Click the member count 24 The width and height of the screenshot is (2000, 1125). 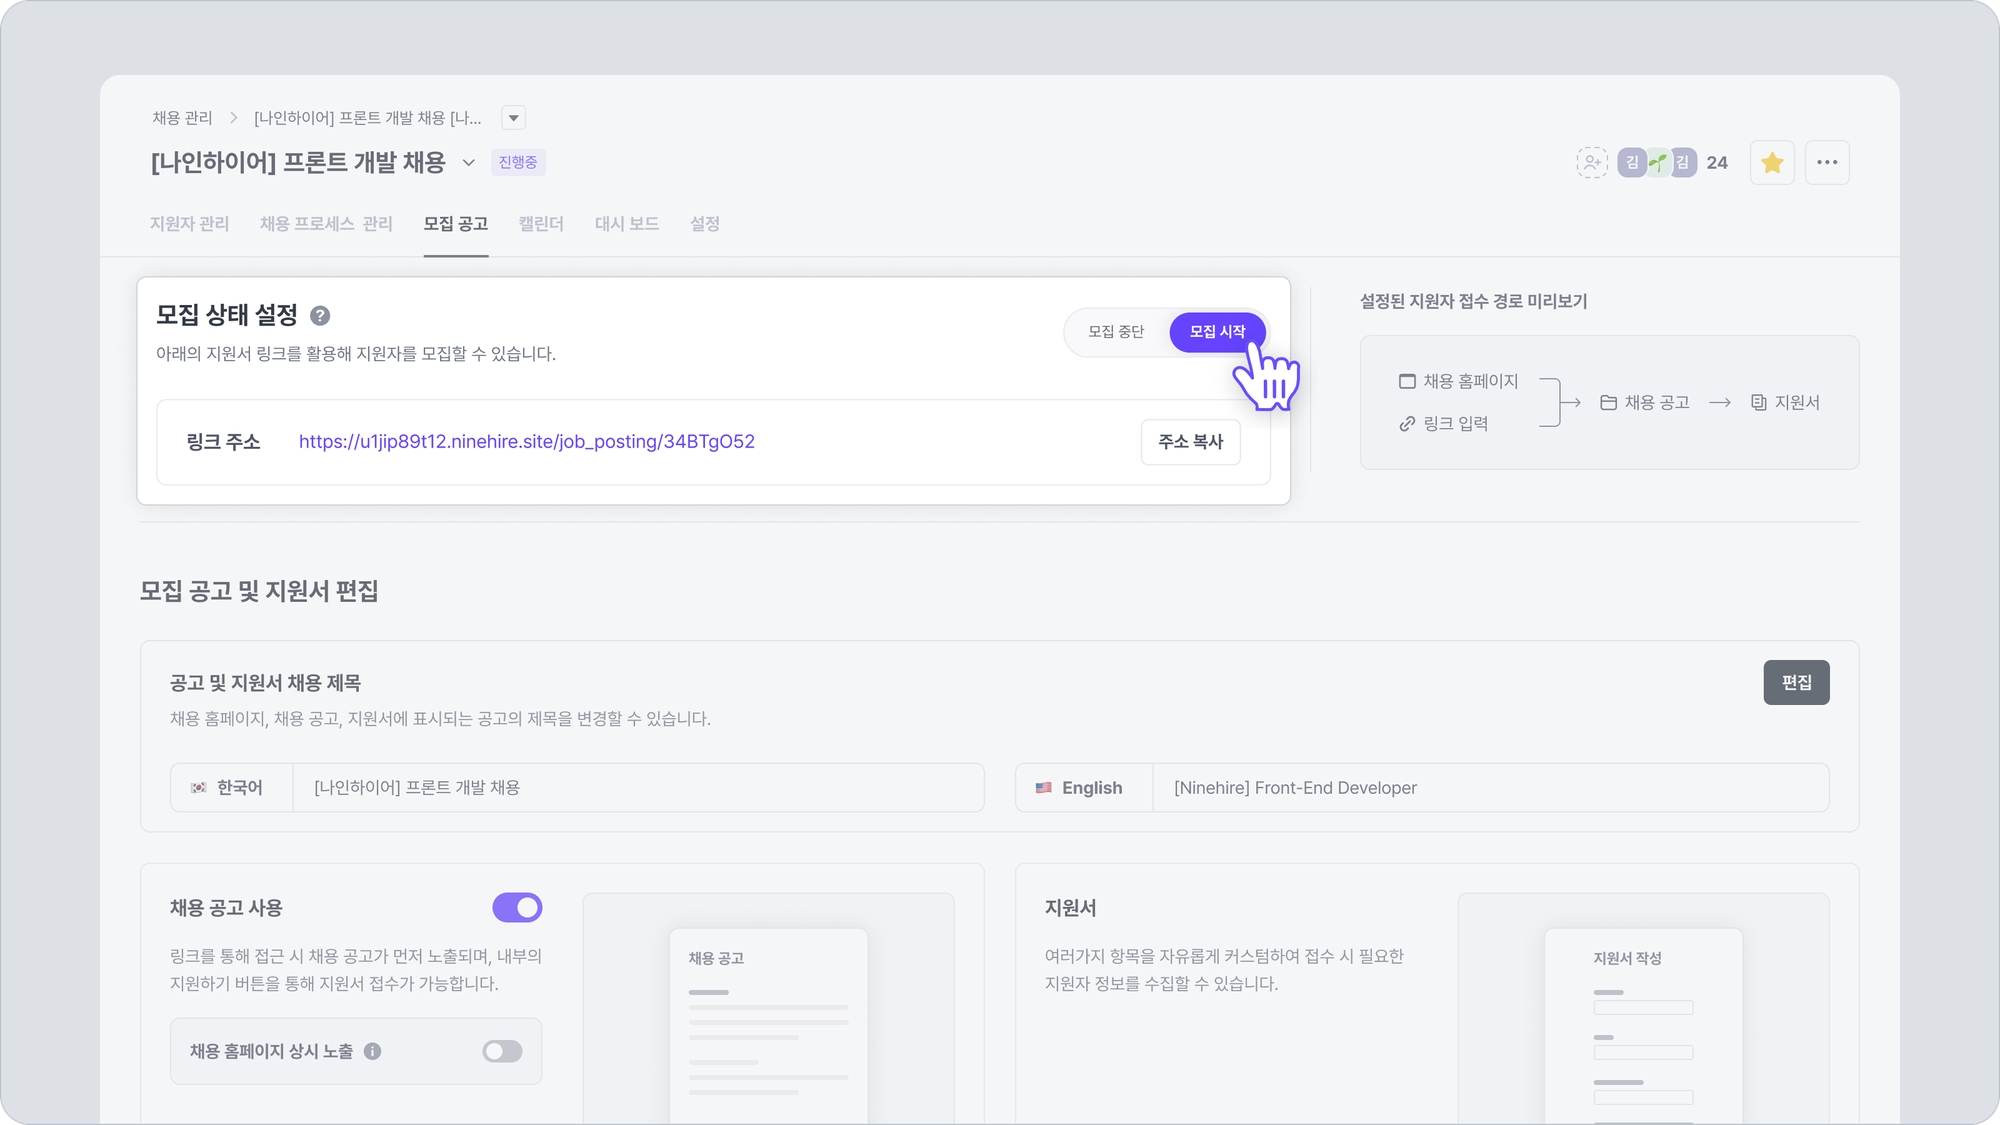(x=1717, y=162)
